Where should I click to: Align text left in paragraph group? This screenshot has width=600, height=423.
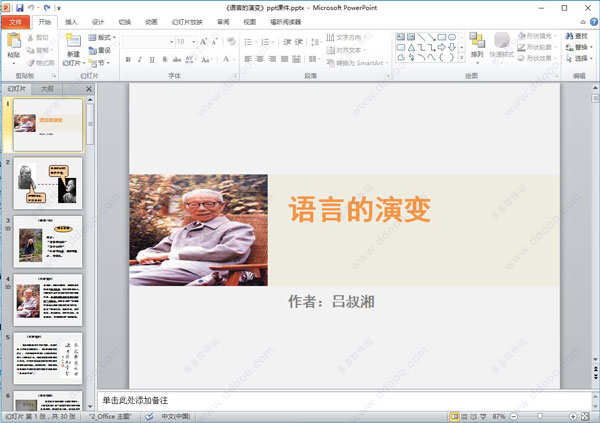[x=248, y=59]
